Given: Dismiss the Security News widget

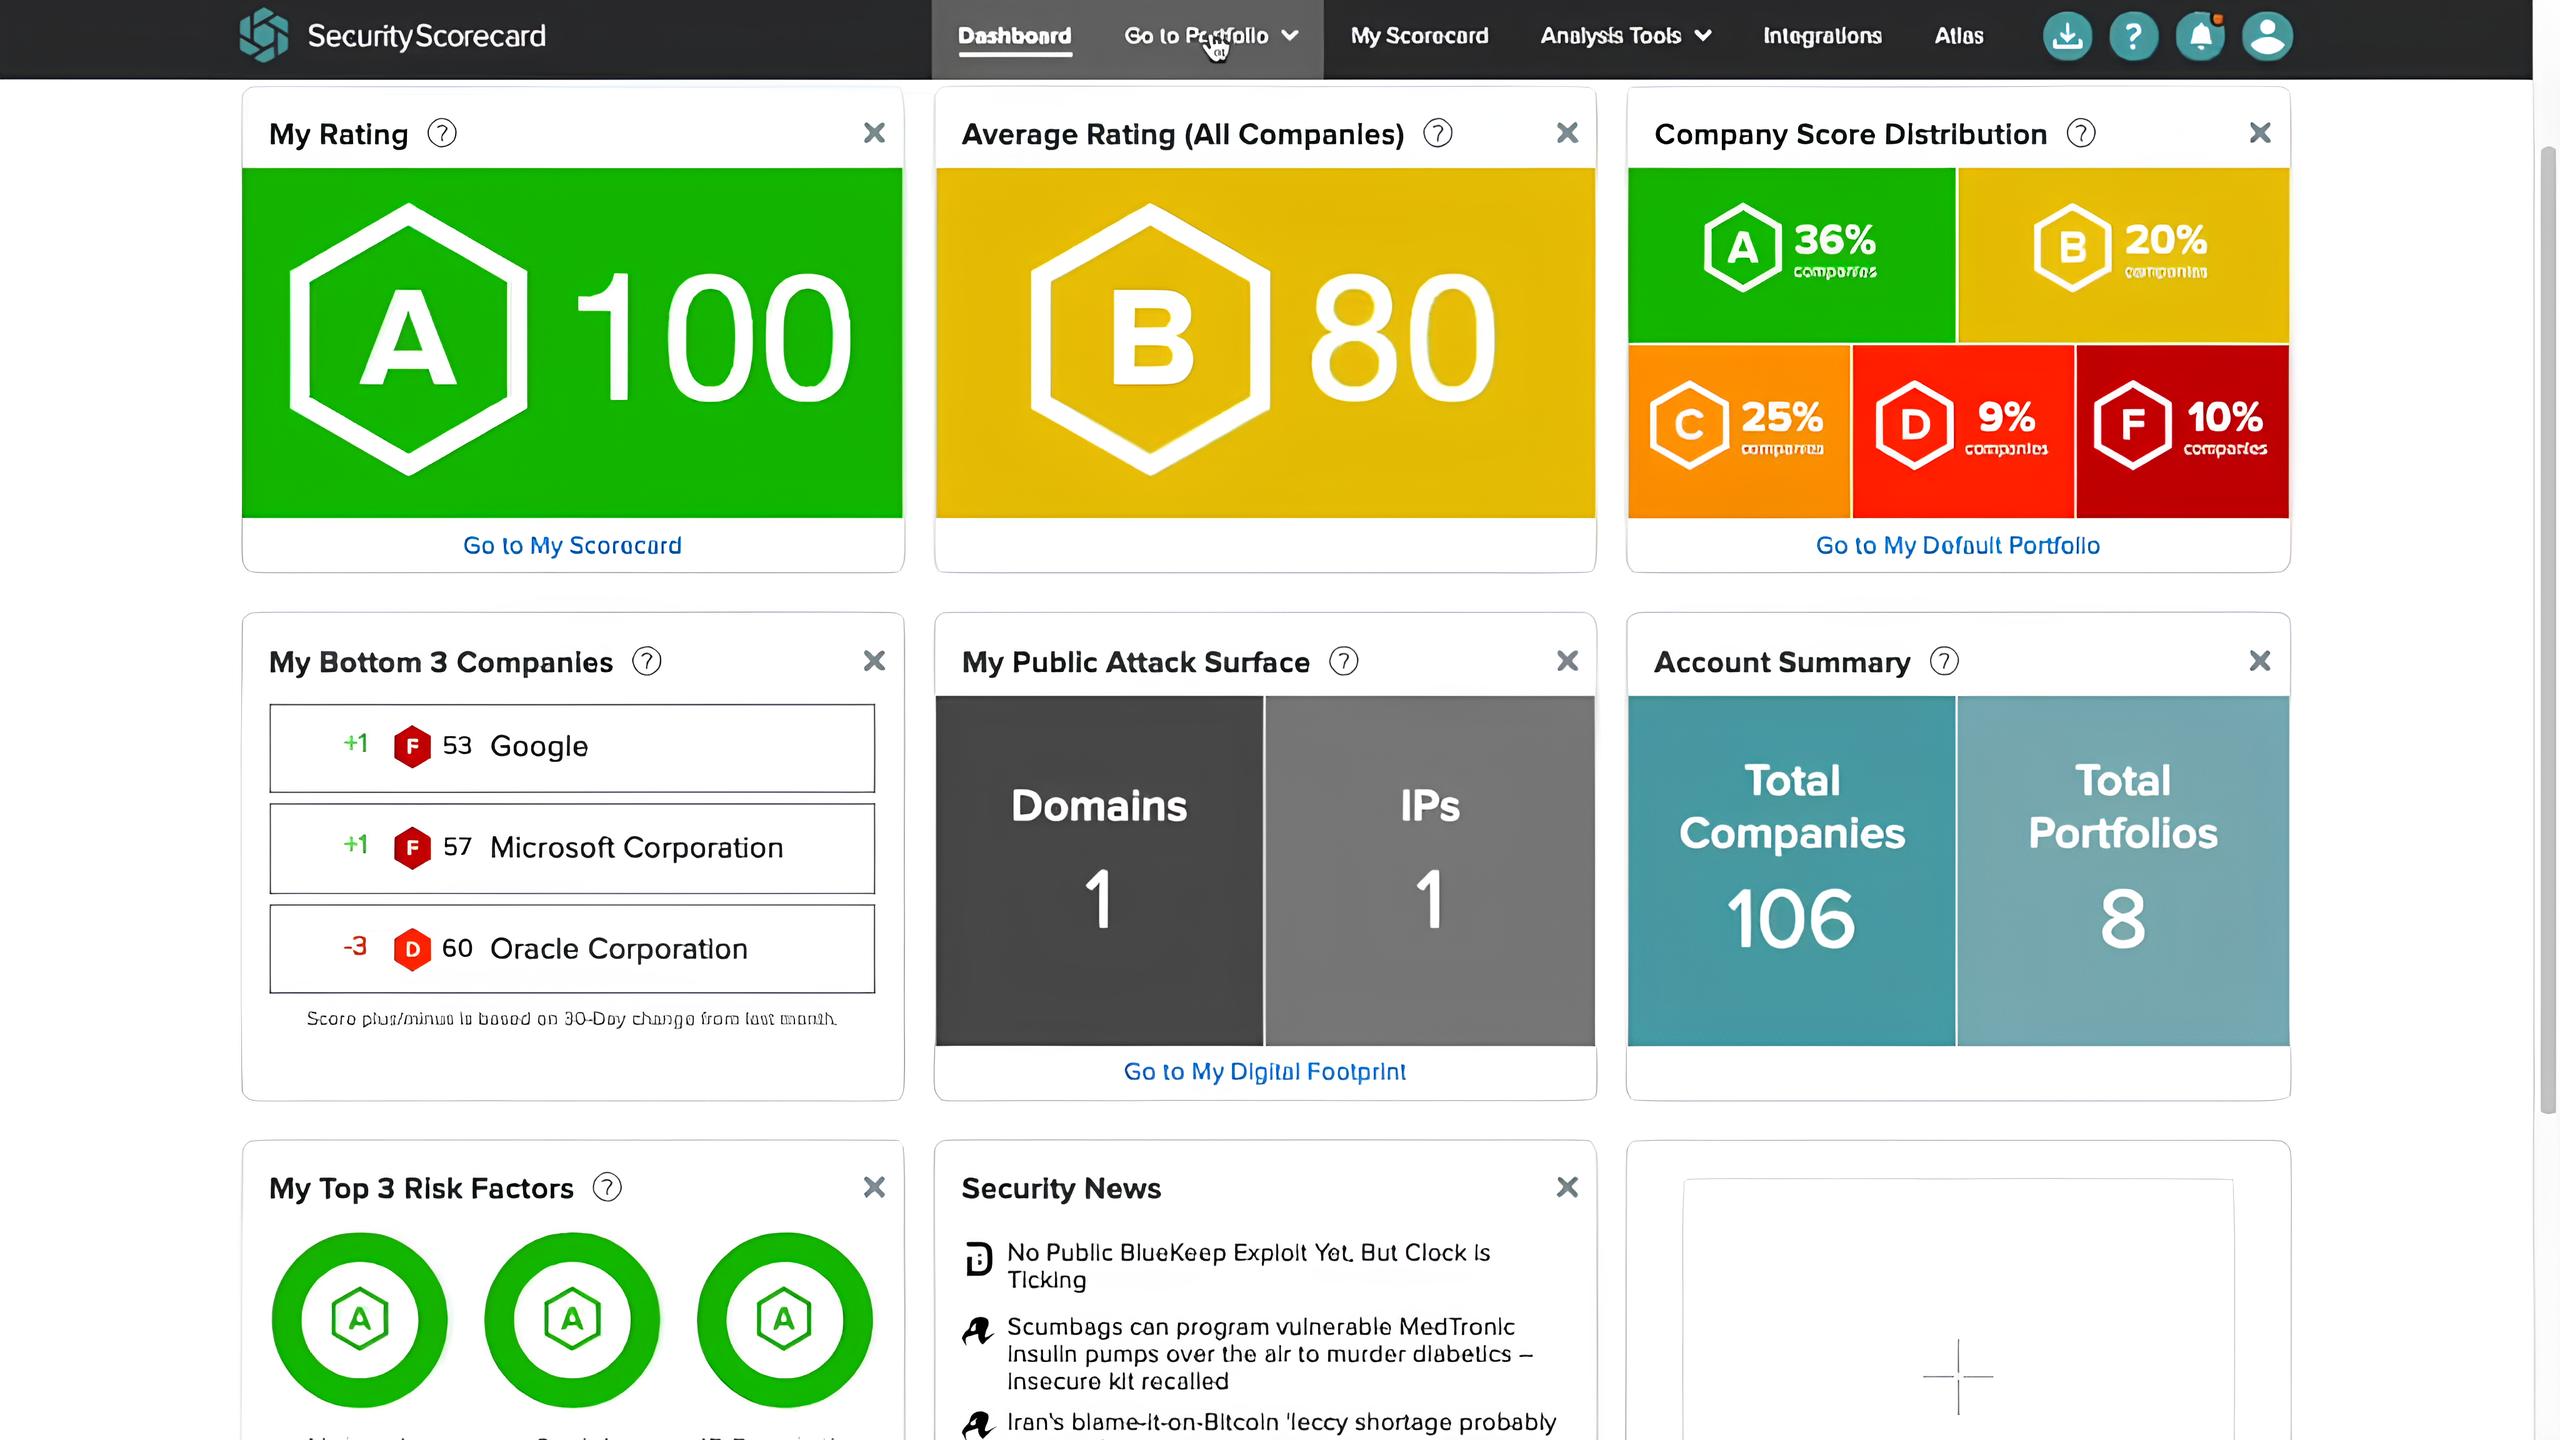Looking at the screenshot, I should [x=1567, y=1187].
